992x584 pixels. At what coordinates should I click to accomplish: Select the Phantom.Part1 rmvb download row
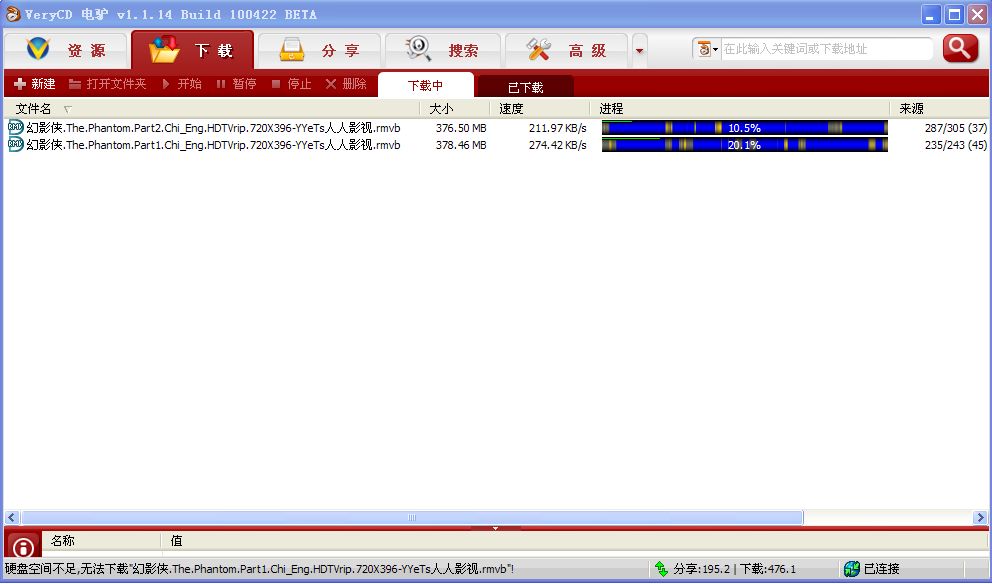click(x=497, y=145)
